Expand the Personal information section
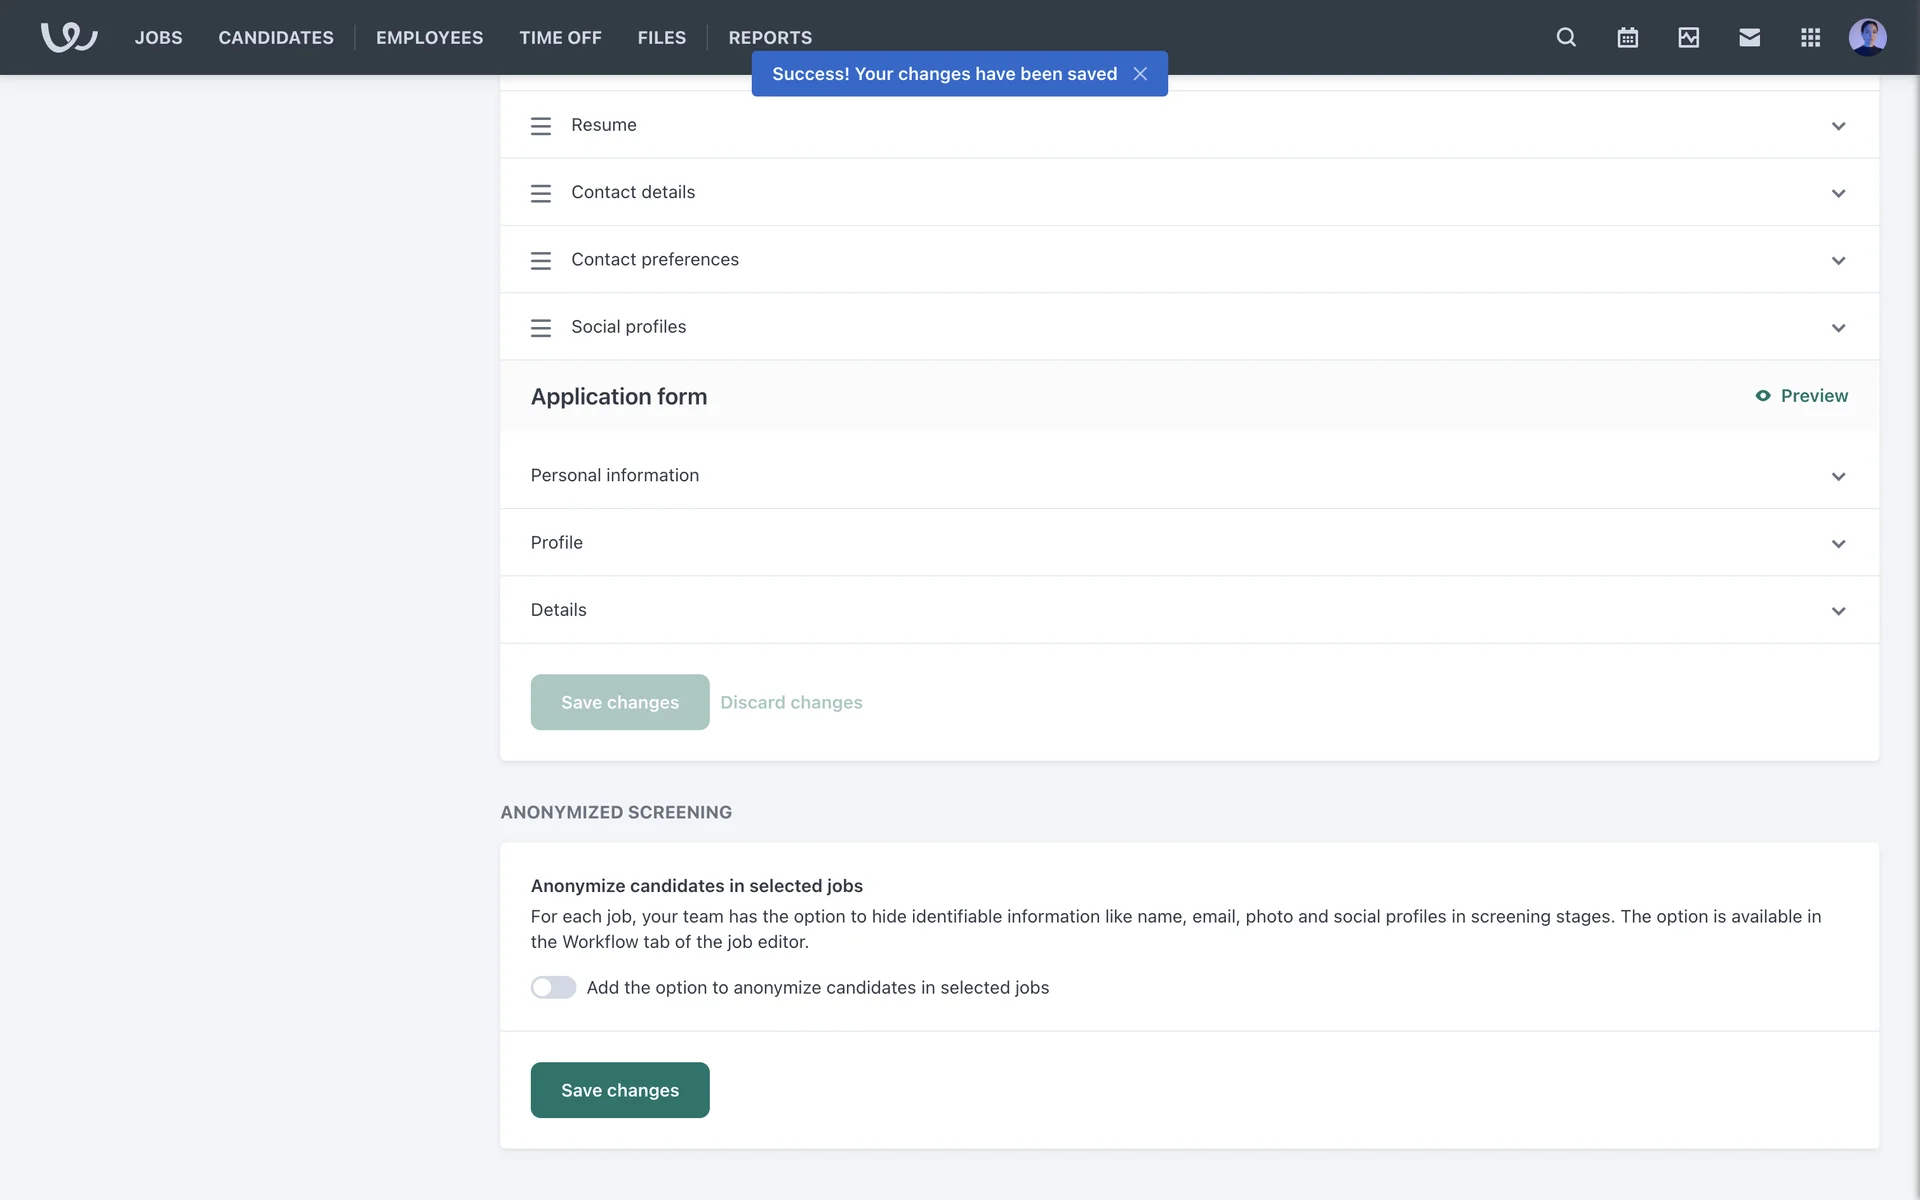1920x1200 pixels. pyautogui.click(x=1838, y=476)
